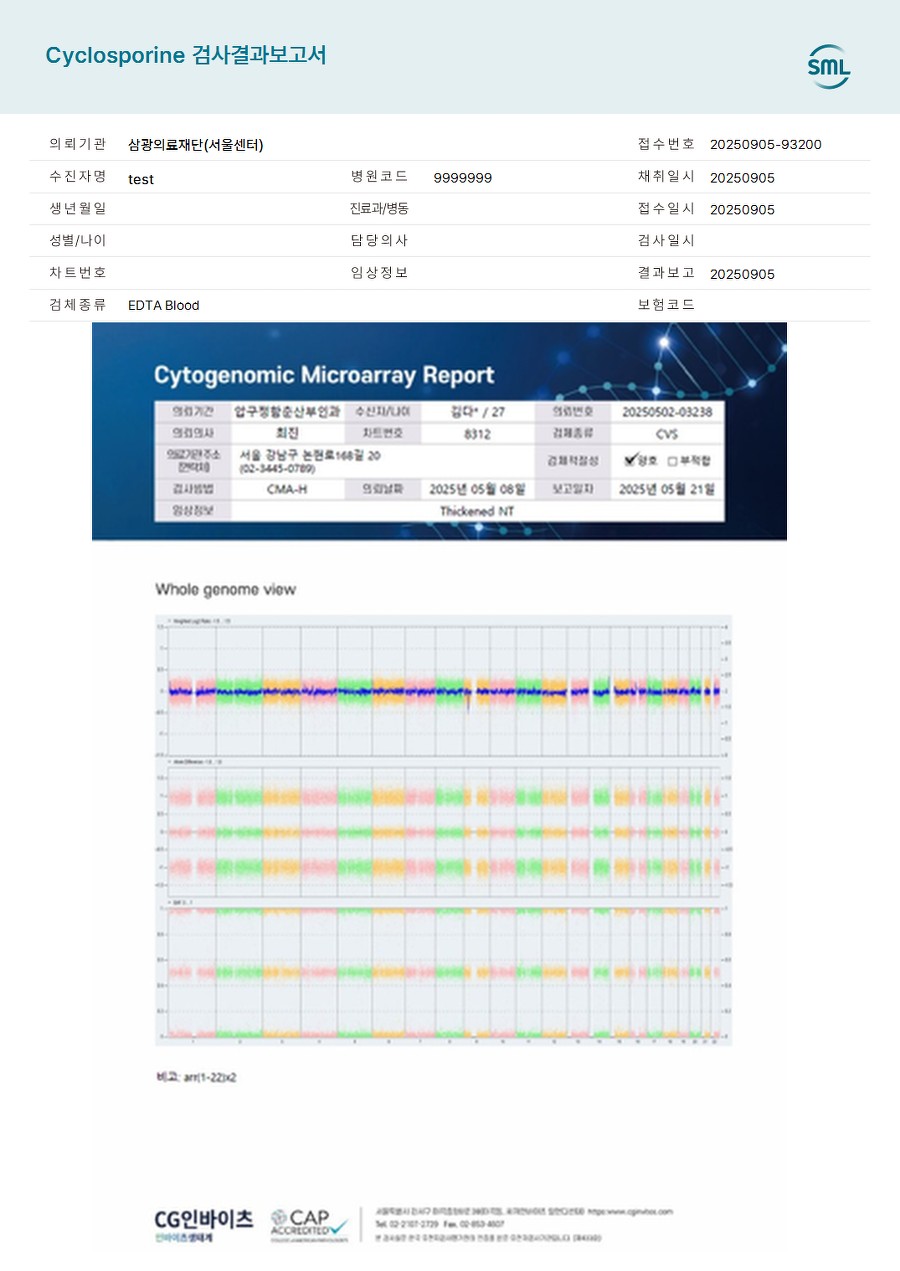Viewport: 900px width, 1271px height.
Task: Click the 병원코드 label
Action: coord(379,176)
